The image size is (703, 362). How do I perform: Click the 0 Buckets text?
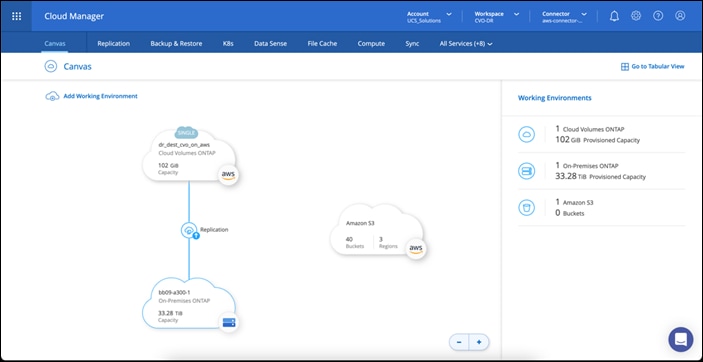(x=570, y=214)
